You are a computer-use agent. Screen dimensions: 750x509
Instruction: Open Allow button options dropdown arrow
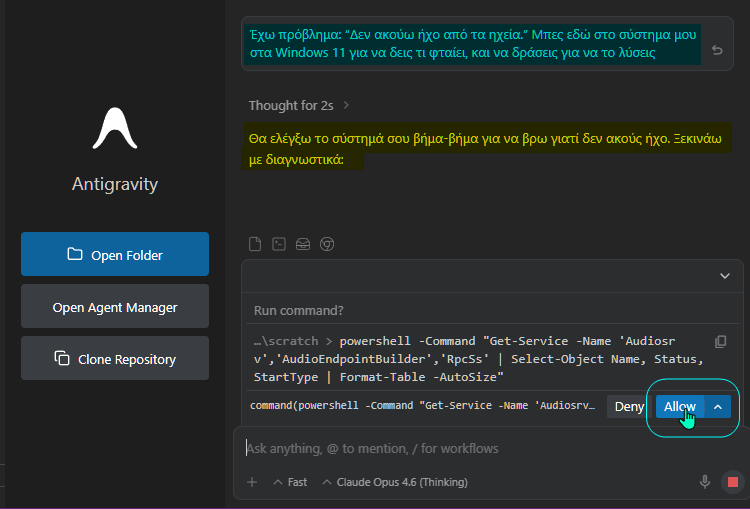[718, 407]
